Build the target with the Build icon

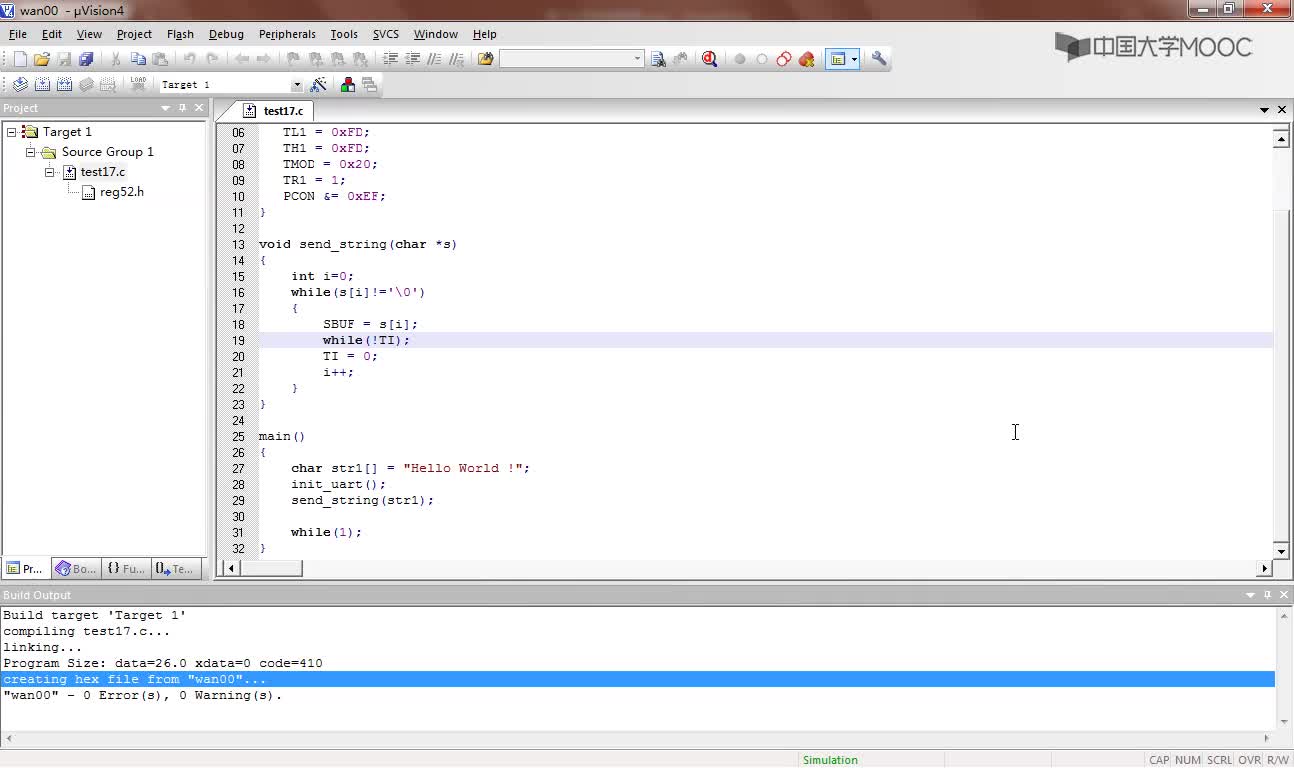42,85
